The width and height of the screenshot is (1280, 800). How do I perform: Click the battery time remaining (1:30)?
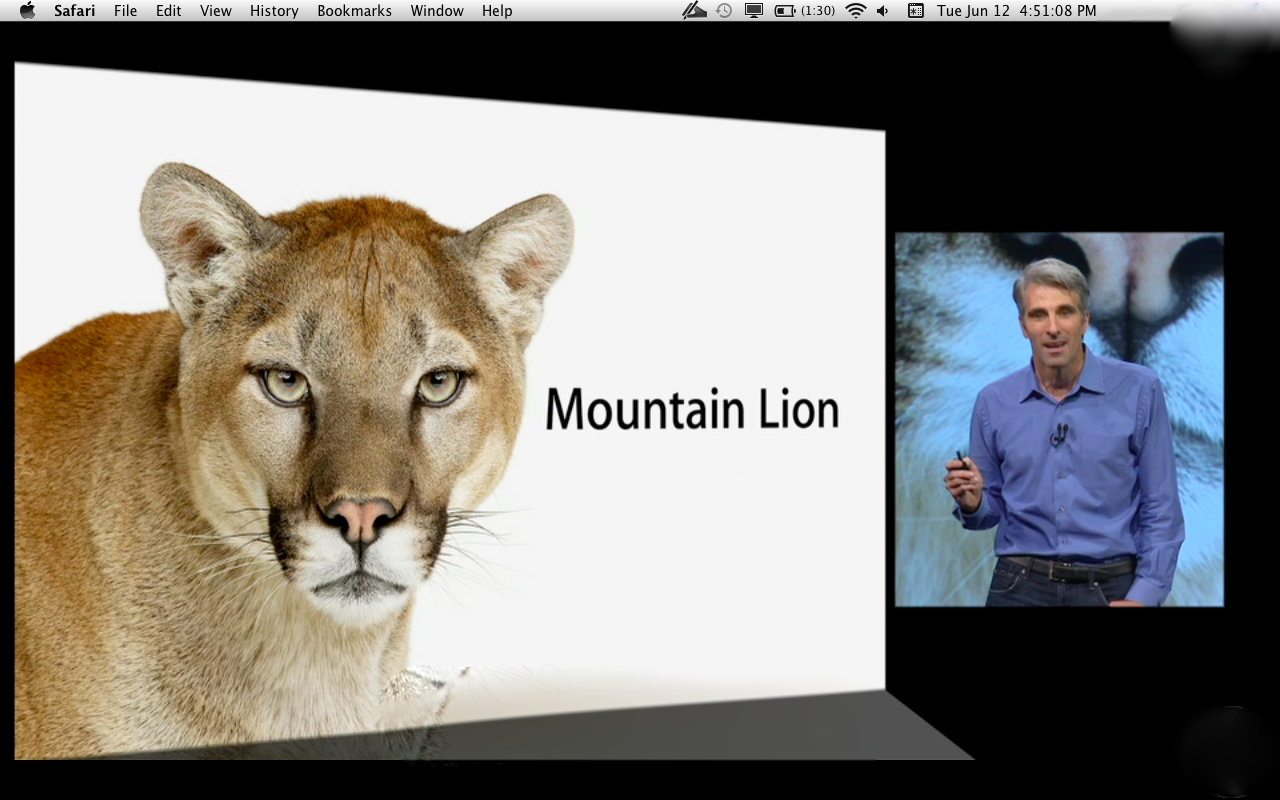[x=818, y=11]
